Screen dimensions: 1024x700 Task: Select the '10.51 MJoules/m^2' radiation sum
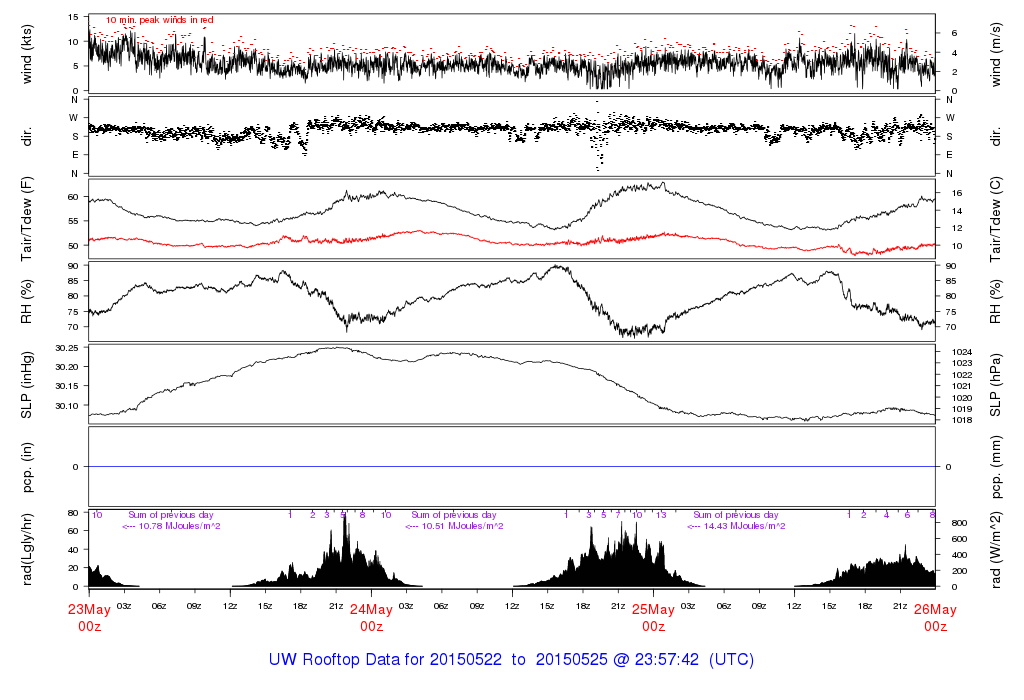(462, 526)
